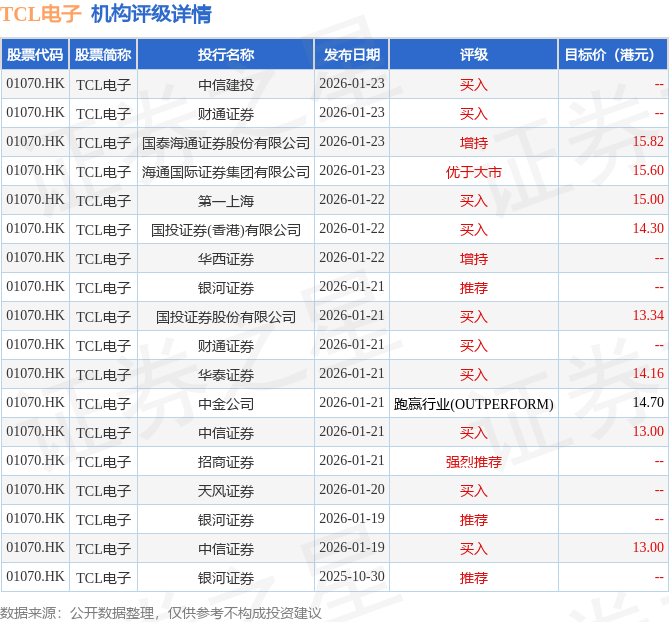669x622 pixels.
Task: Click 买入 rating in 华泰证券 row
Action: 474,375
